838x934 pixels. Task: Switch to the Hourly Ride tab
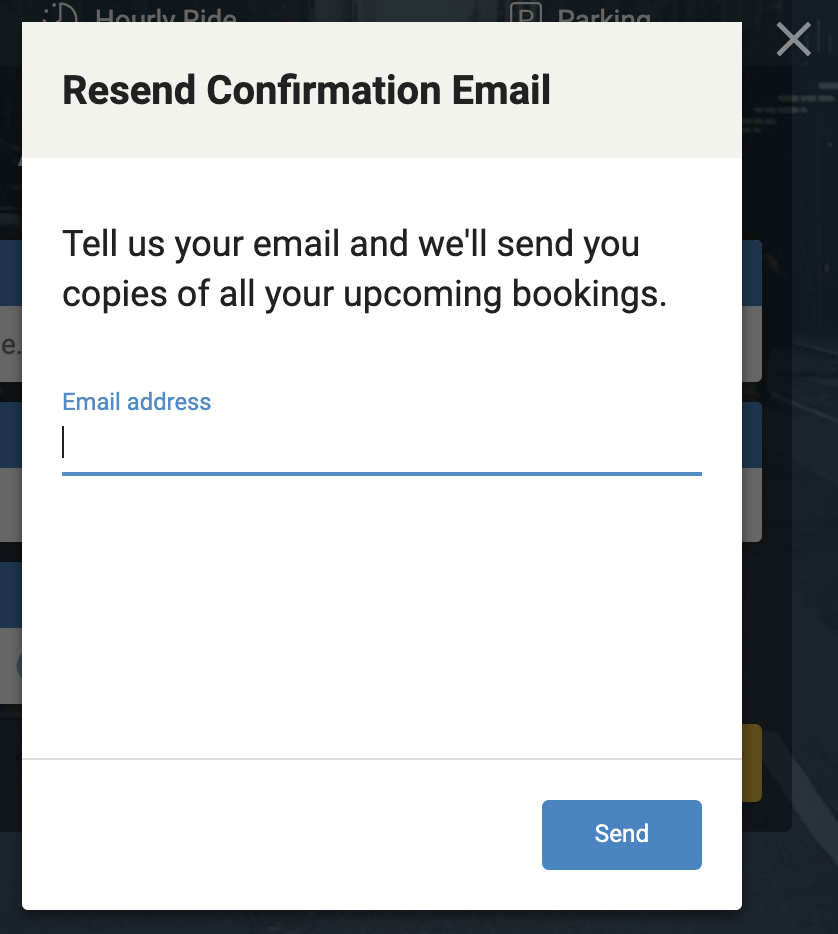pyautogui.click(x=165, y=16)
